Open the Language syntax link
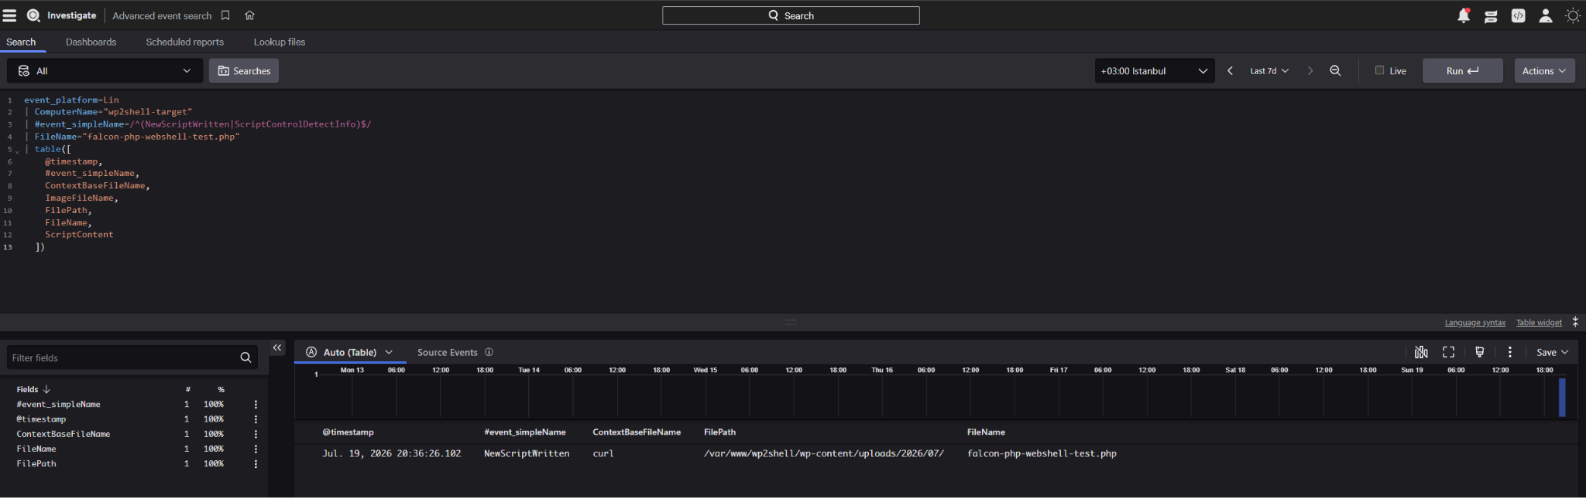Image resolution: width=1586 pixels, height=498 pixels. [1475, 323]
